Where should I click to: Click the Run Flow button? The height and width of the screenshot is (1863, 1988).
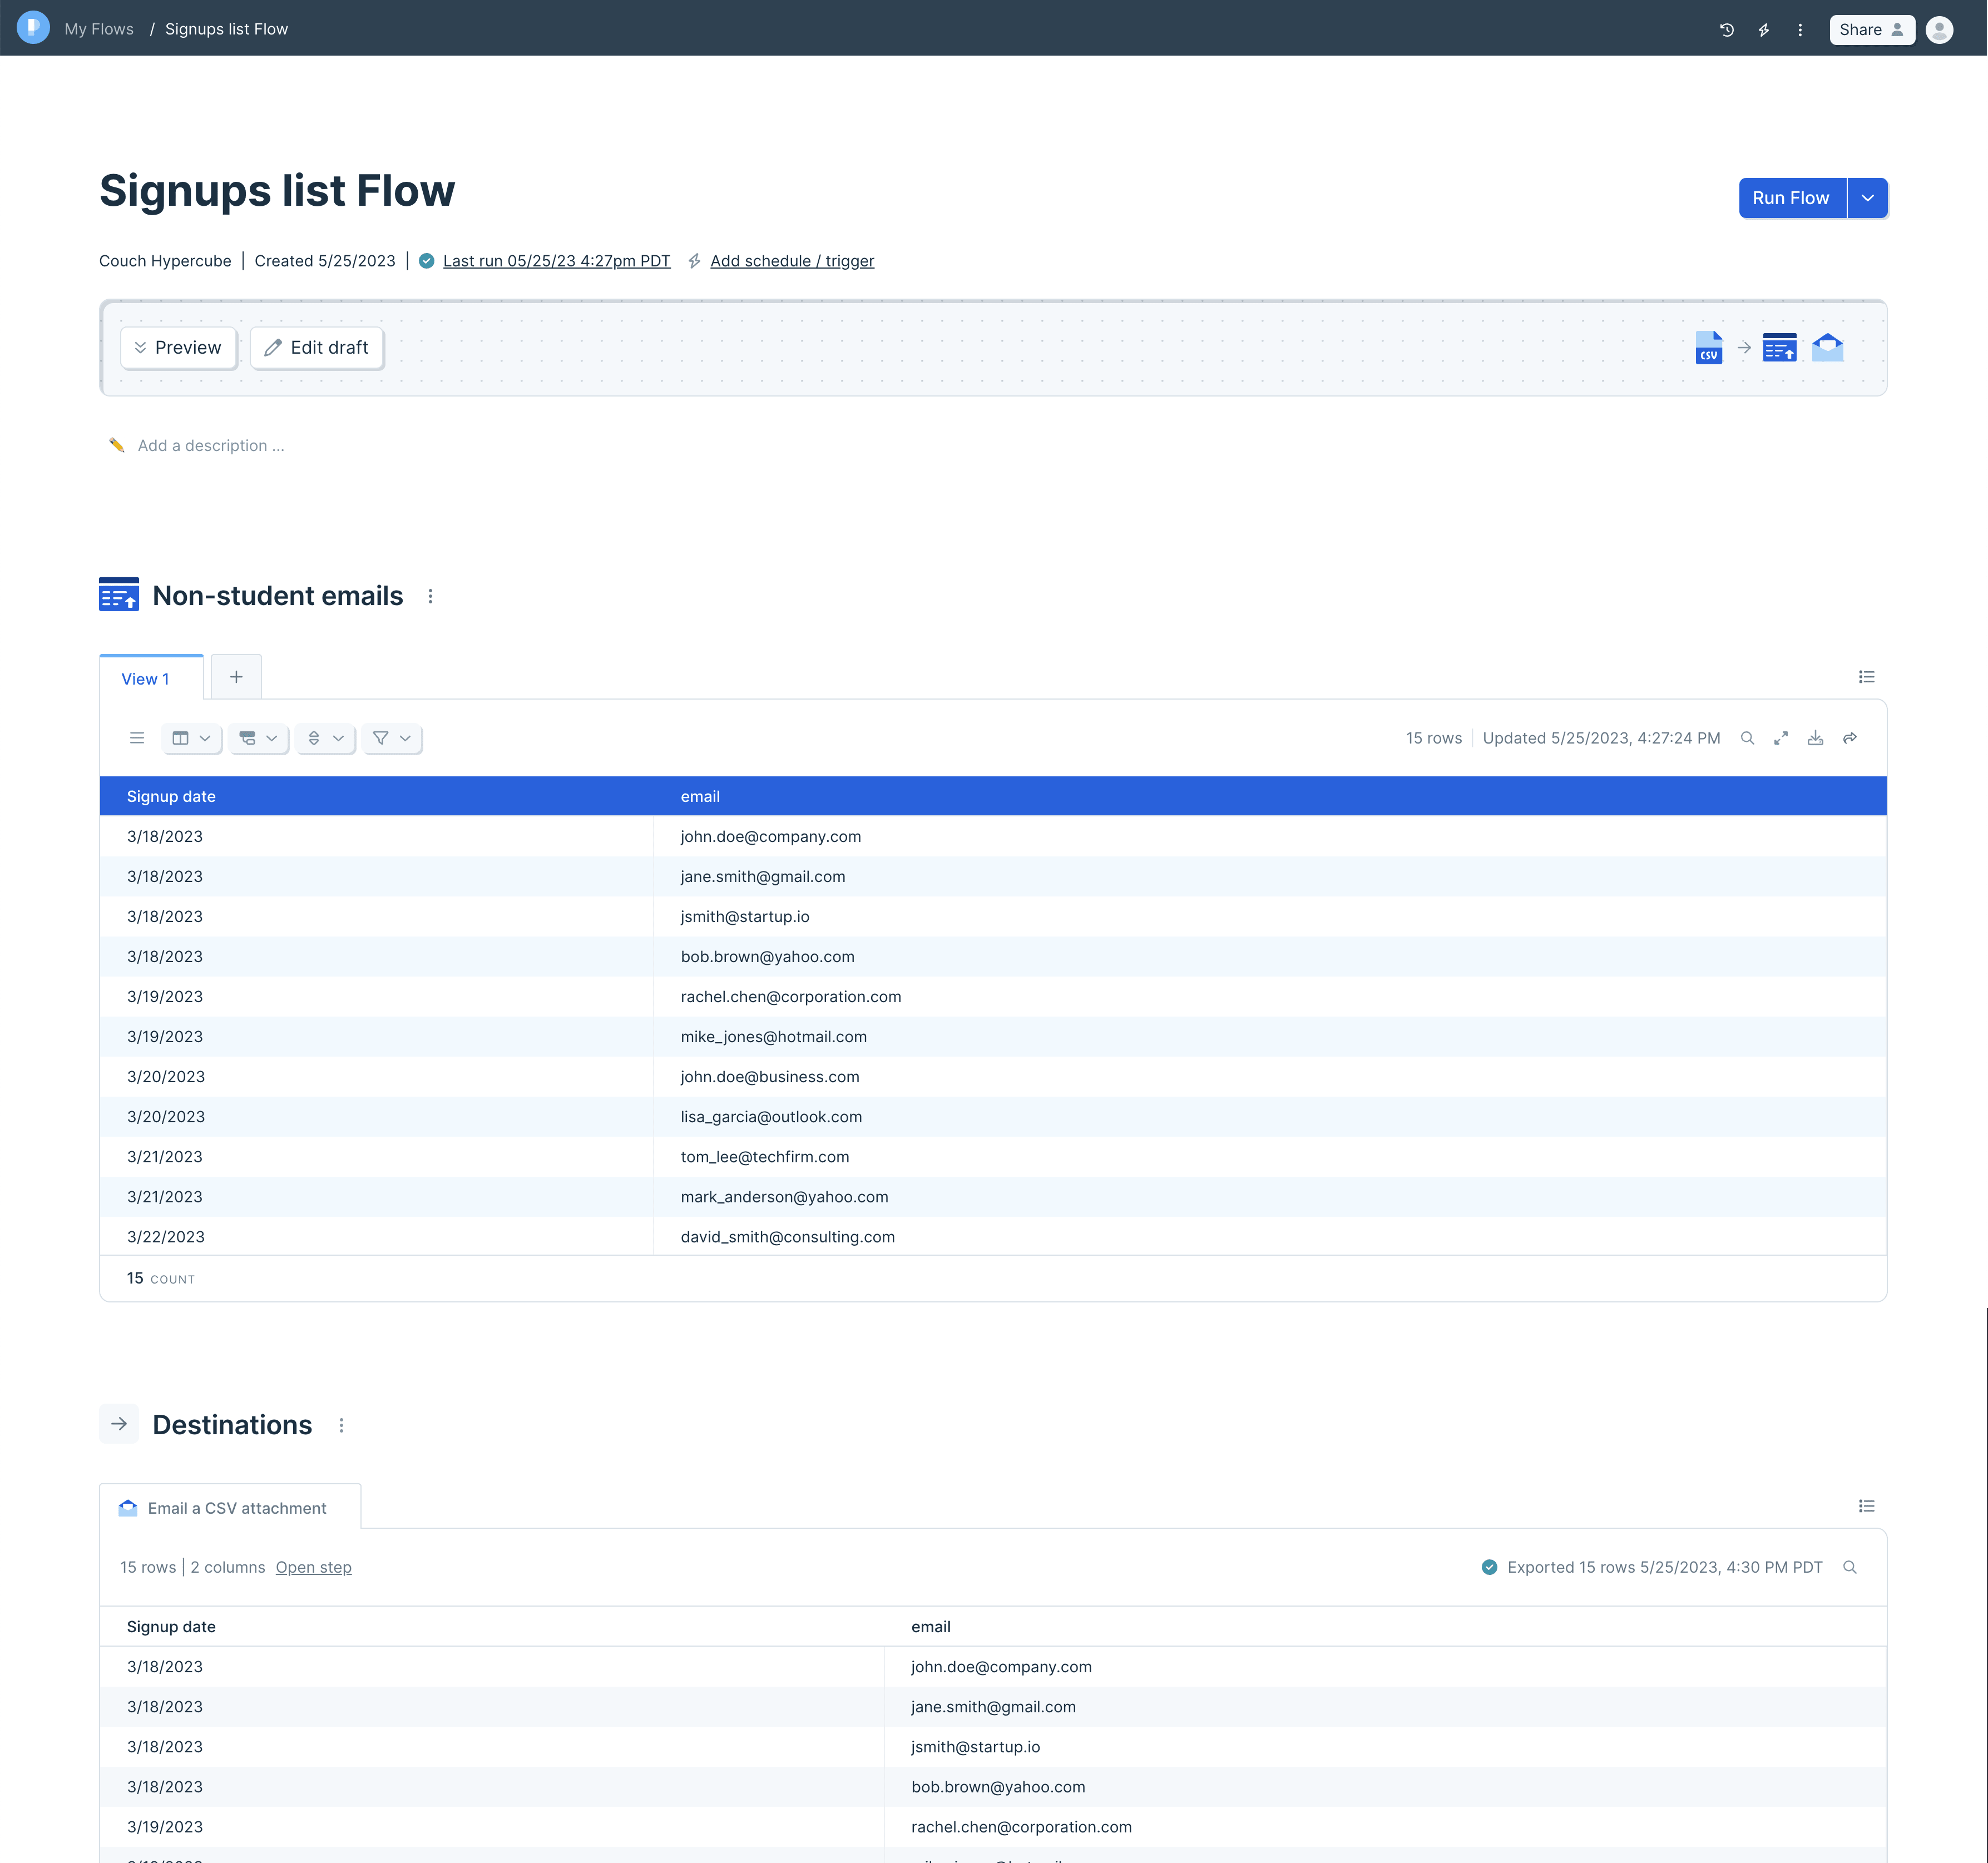(1790, 198)
